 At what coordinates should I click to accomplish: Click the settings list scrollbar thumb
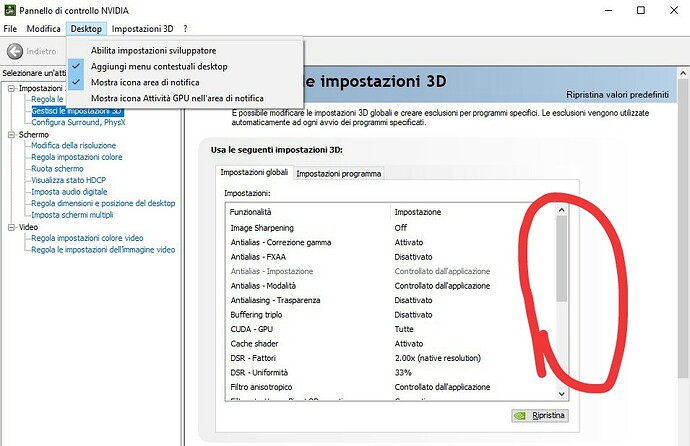tap(562, 259)
